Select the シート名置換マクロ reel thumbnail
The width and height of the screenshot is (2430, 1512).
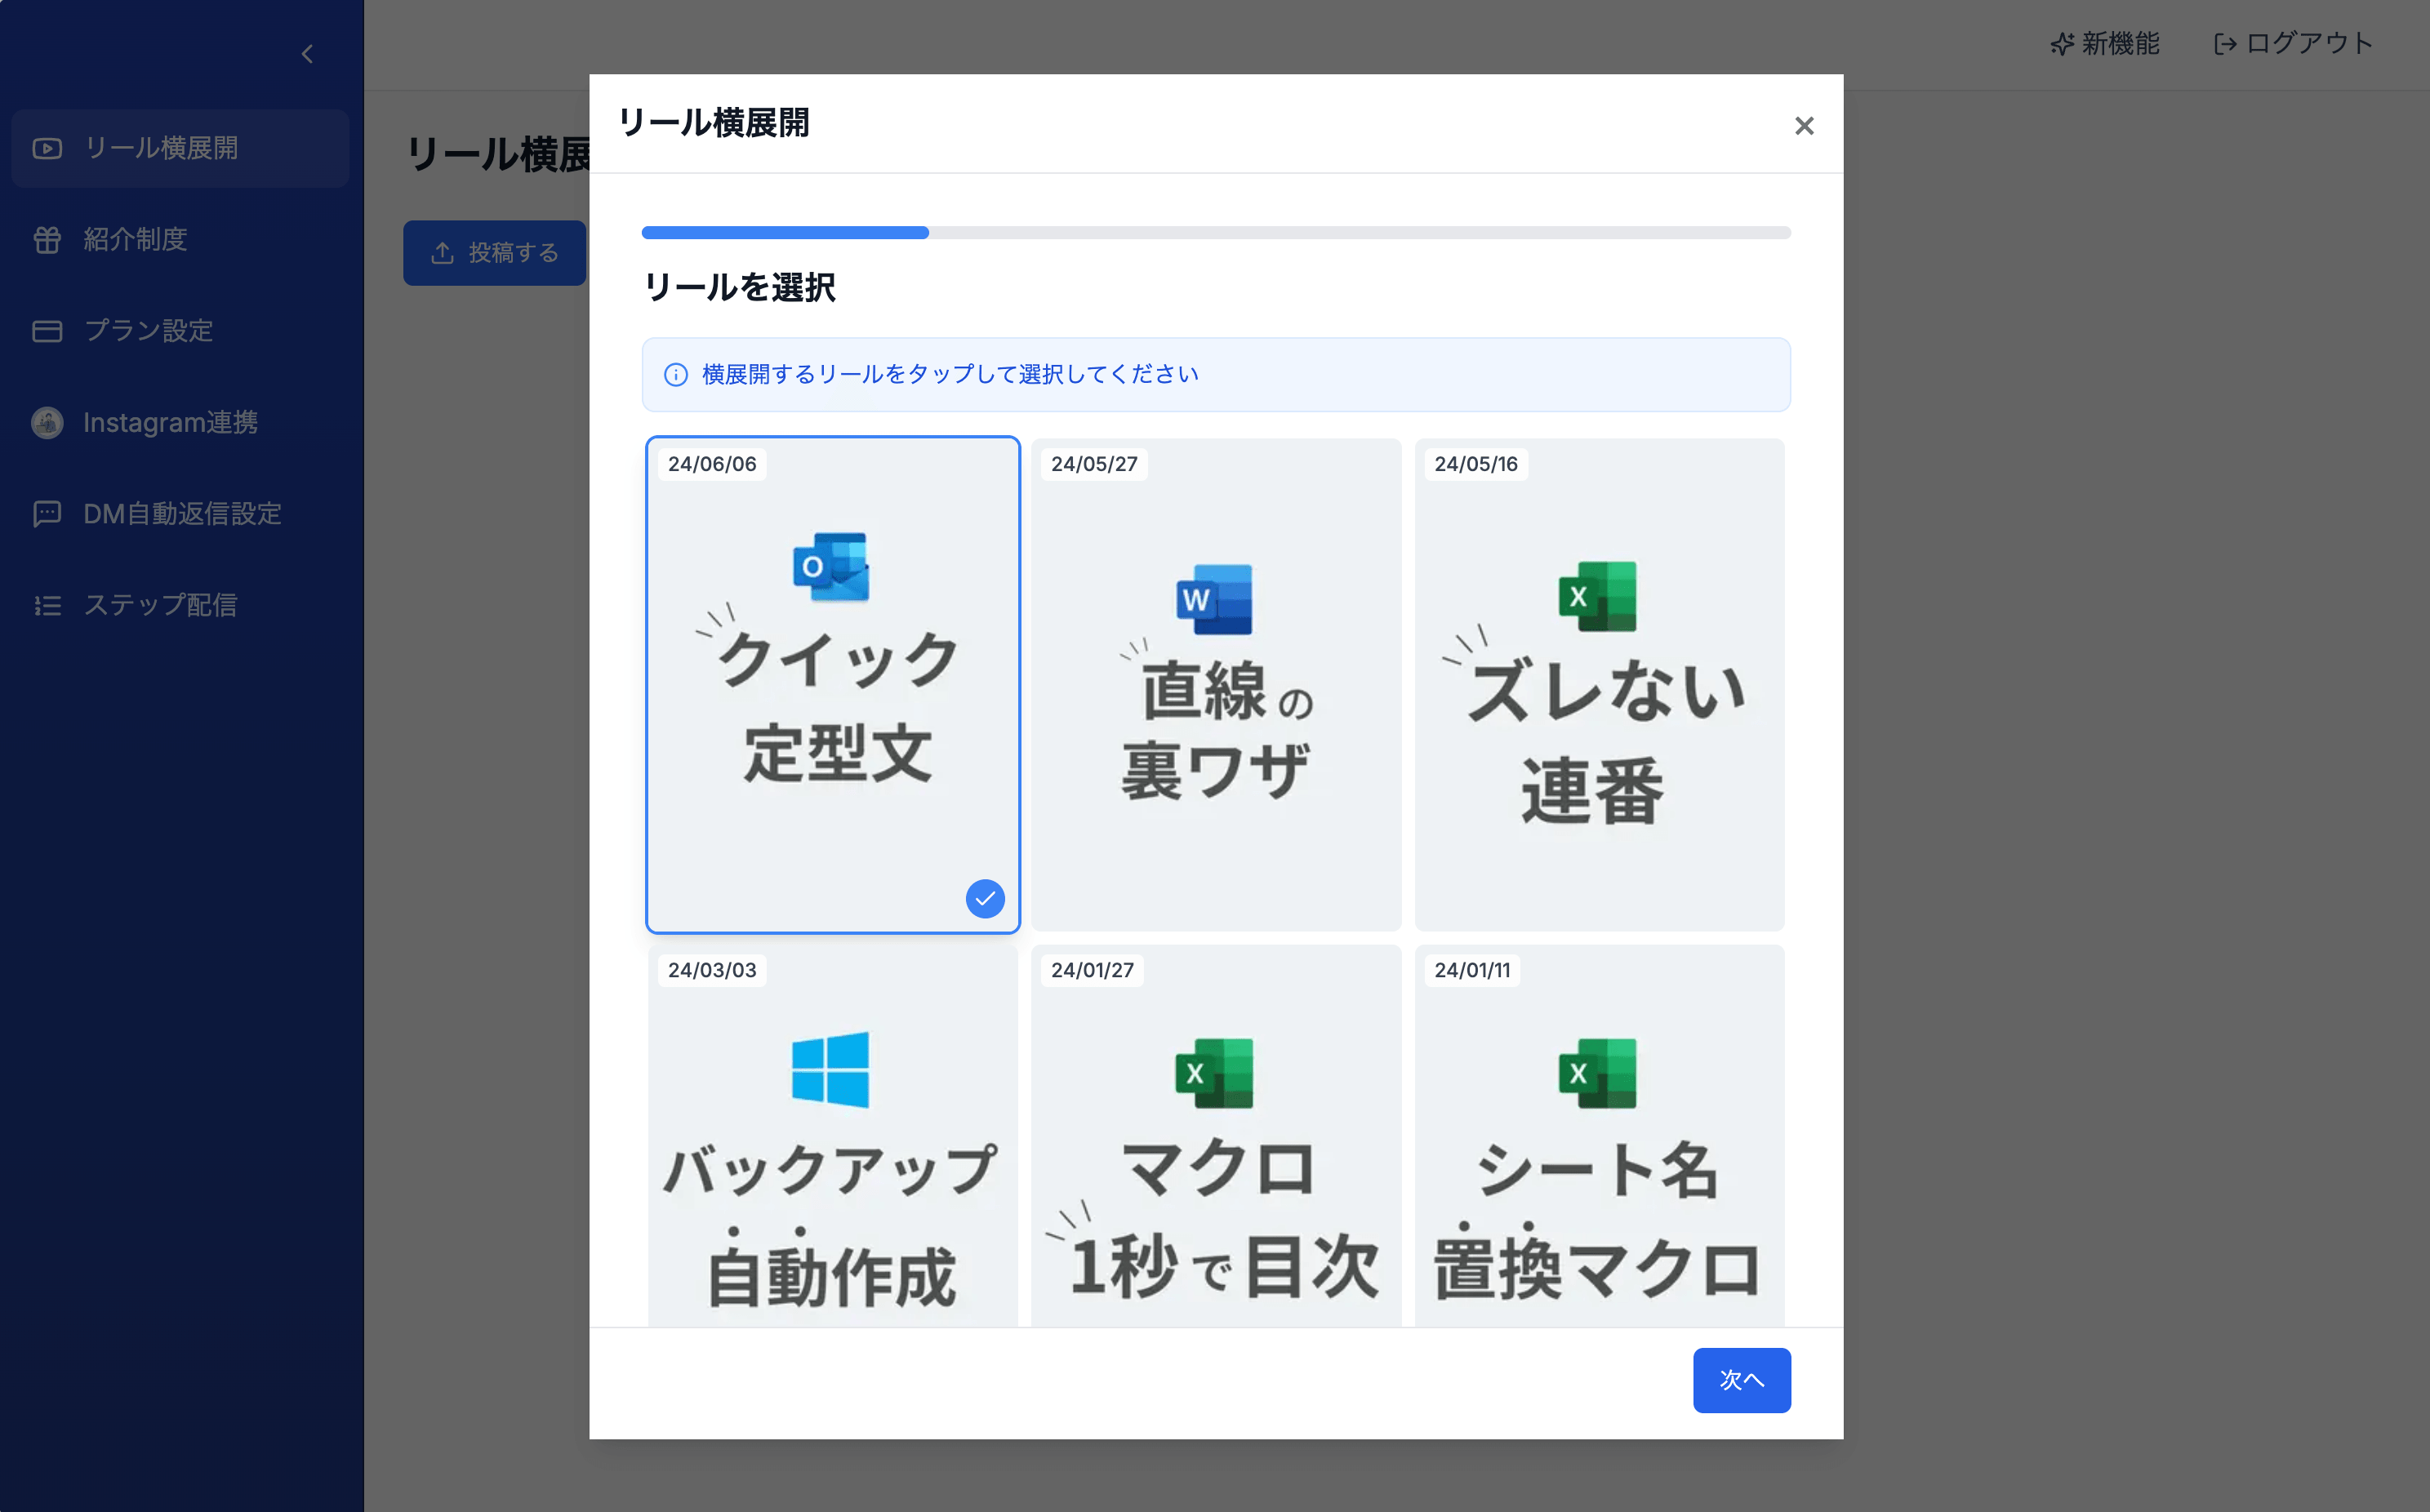[x=1599, y=1136]
